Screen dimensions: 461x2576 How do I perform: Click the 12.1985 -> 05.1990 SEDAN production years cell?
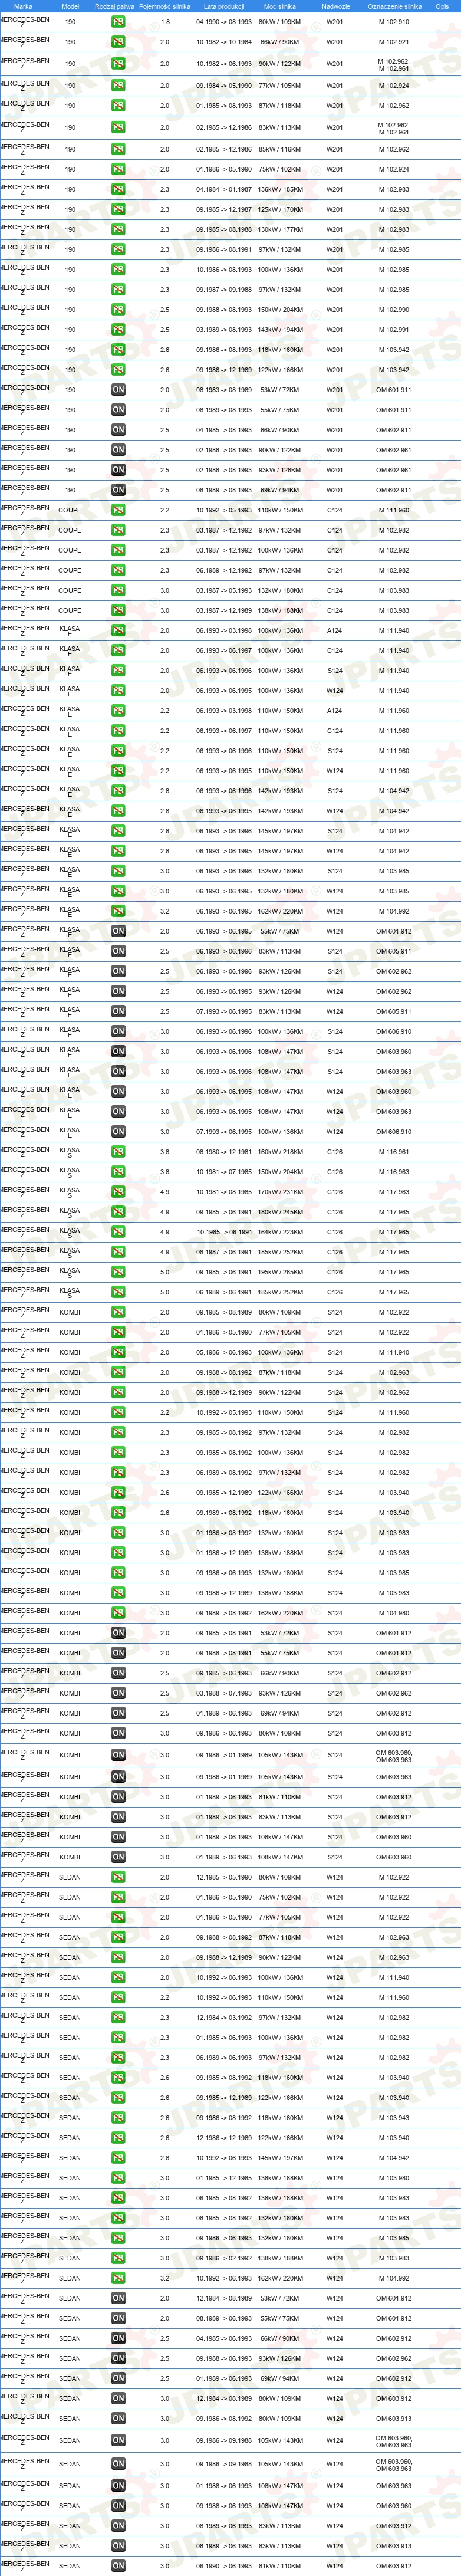coord(224,1877)
